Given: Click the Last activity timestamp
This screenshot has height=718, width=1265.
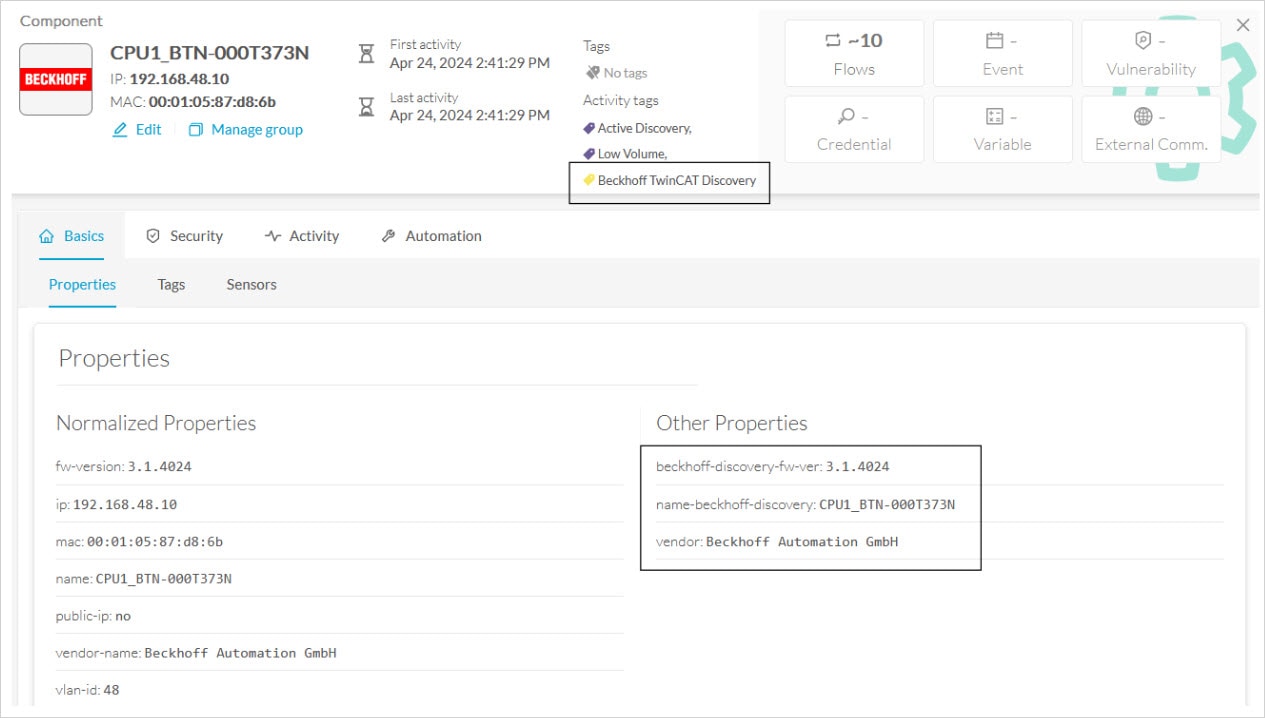Looking at the screenshot, I should 470,115.
